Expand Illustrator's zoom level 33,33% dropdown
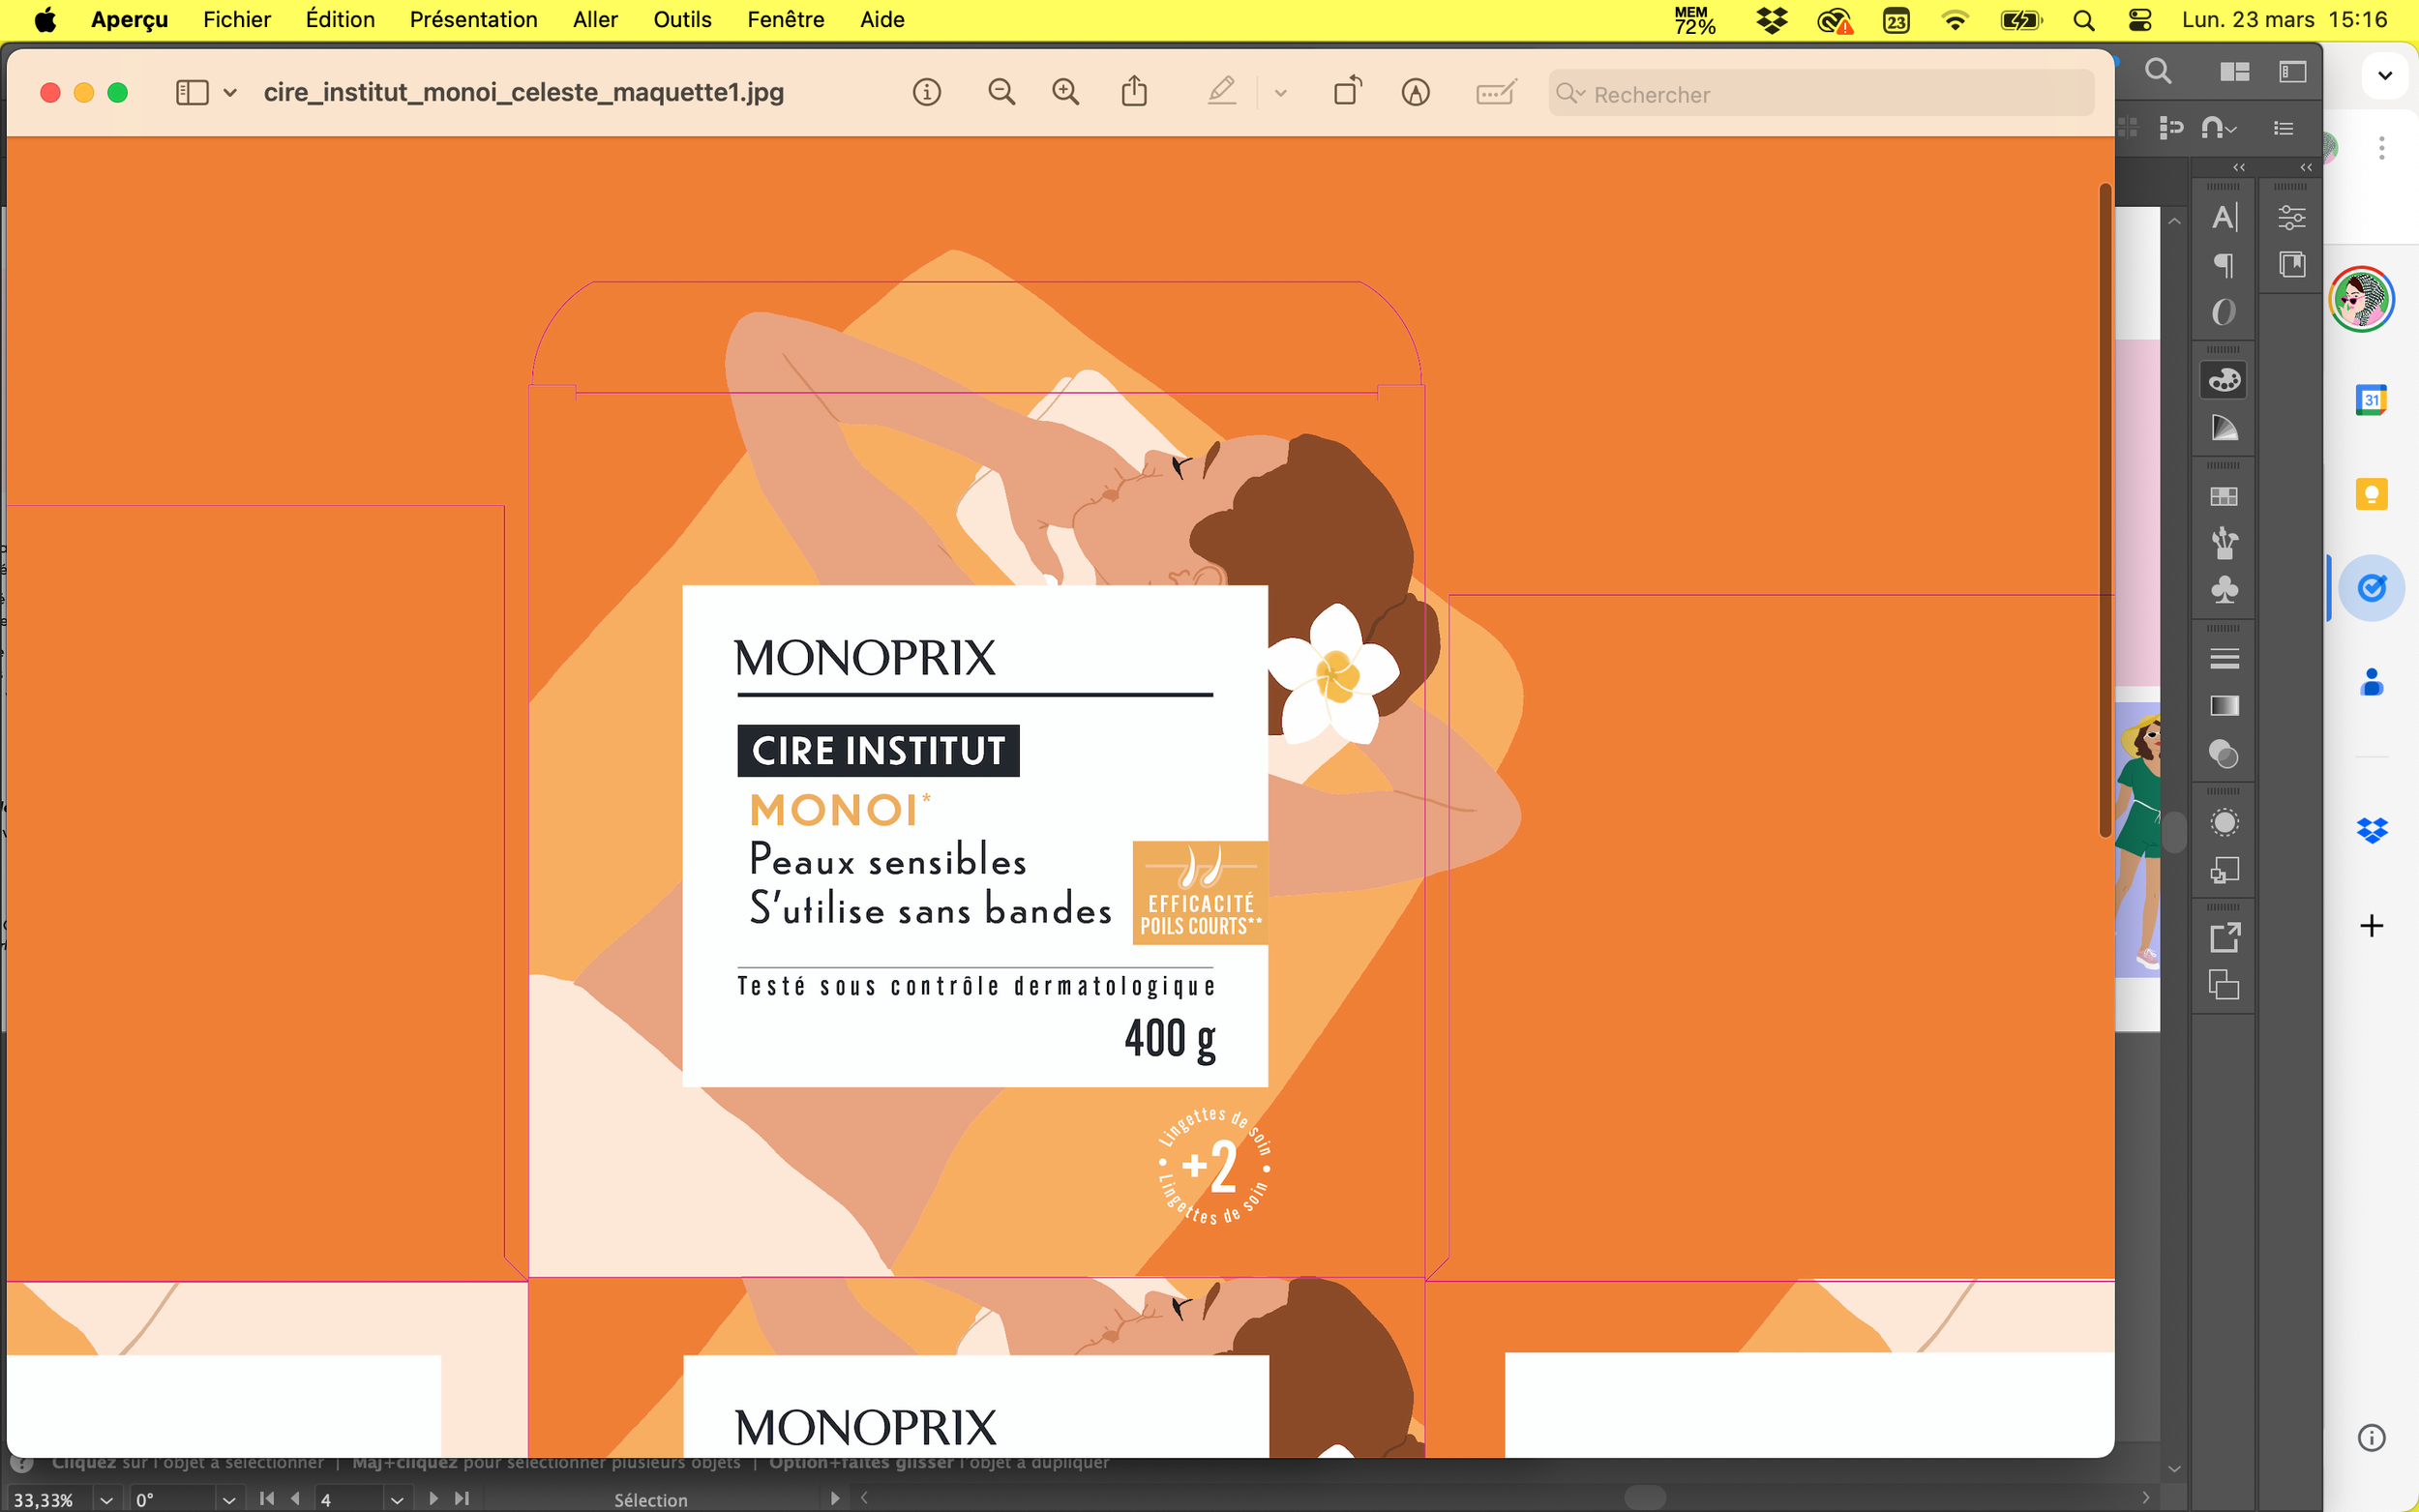The image size is (2419, 1512). pyautogui.click(x=106, y=1500)
